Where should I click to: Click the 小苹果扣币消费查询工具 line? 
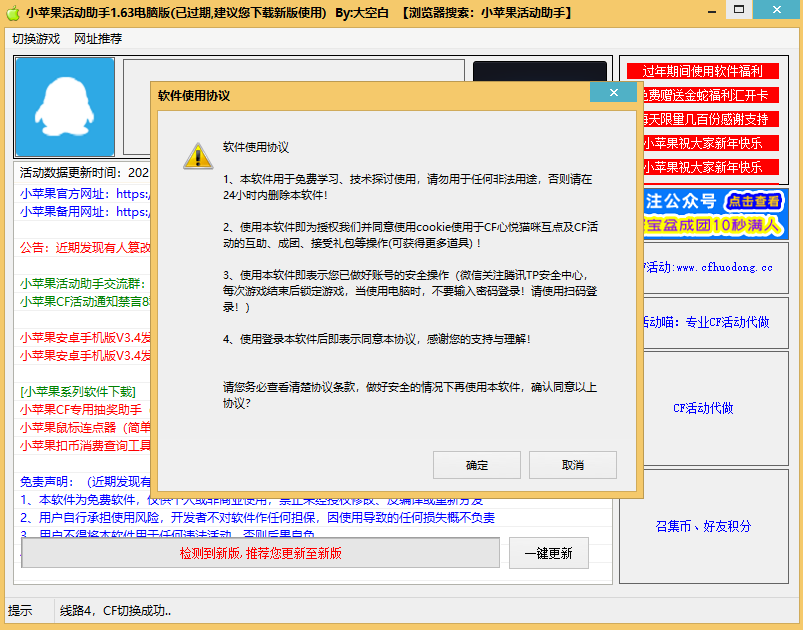click(85, 446)
